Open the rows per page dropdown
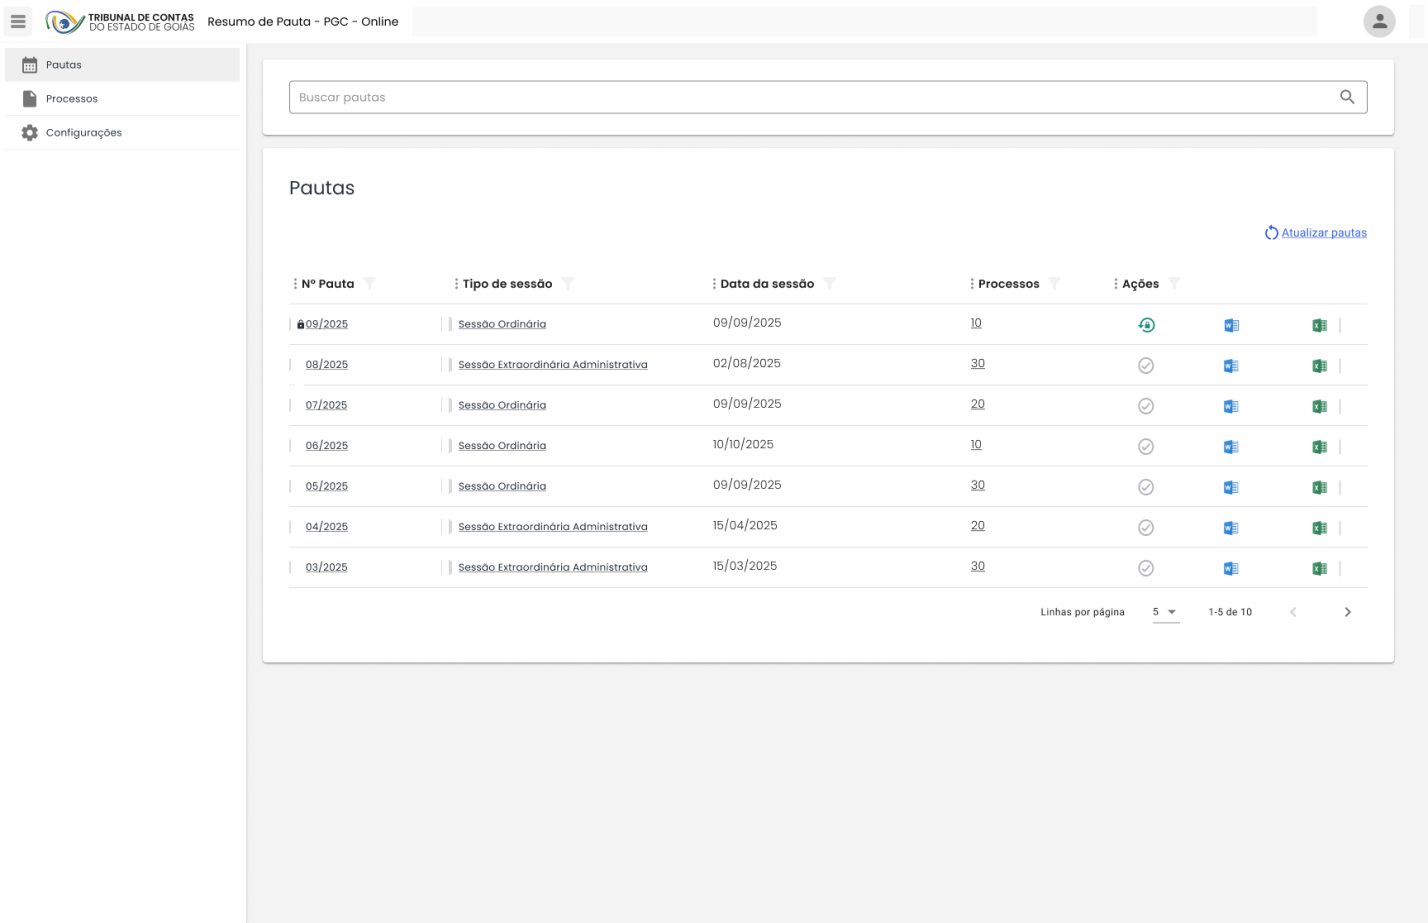 coord(1165,612)
